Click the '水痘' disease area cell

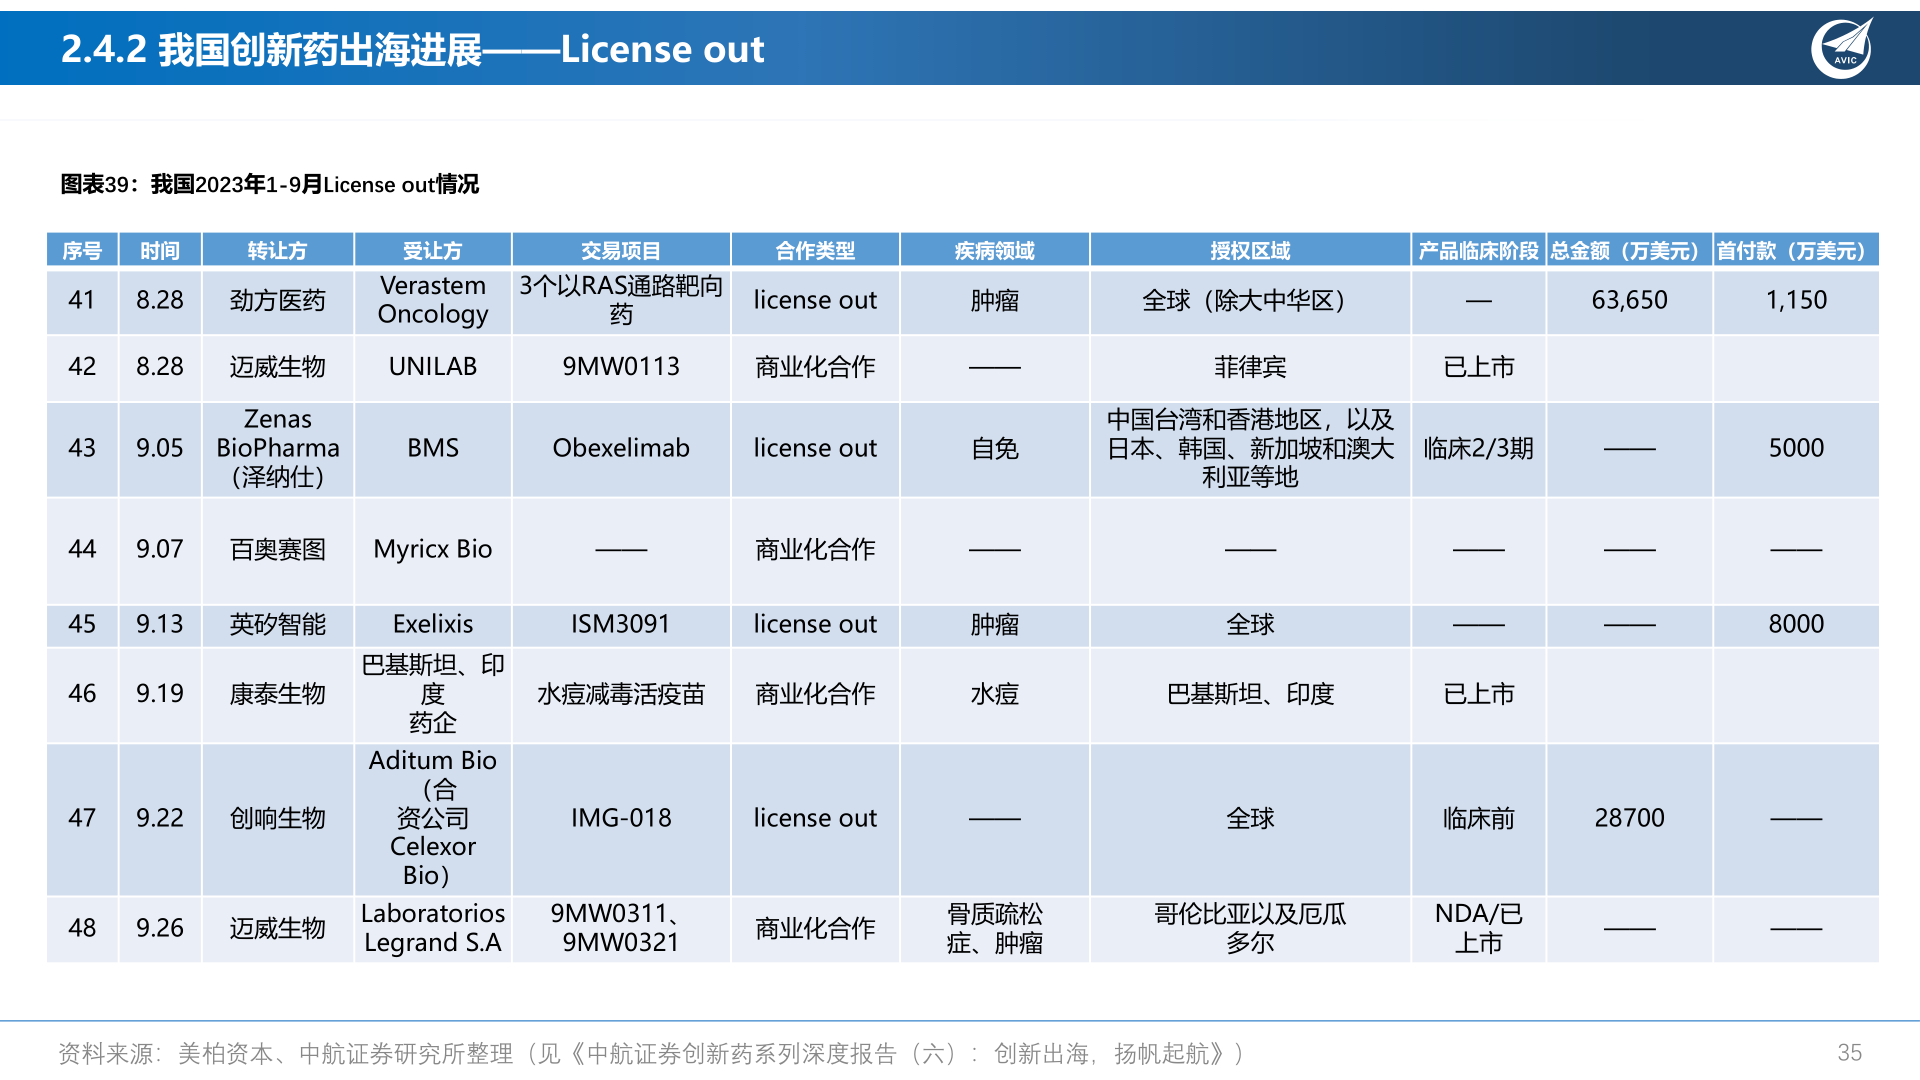click(x=994, y=694)
